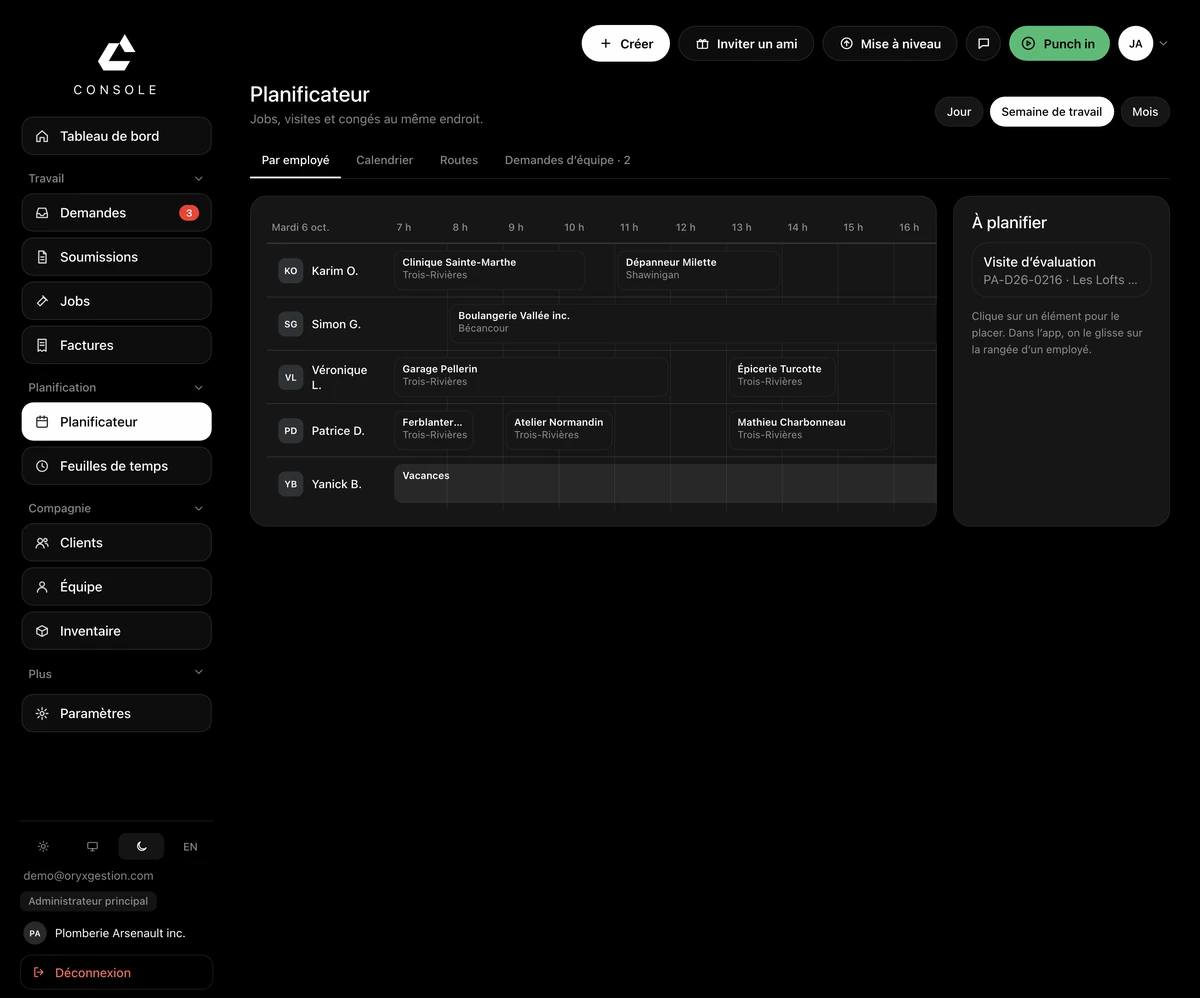The image size is (1200, 998).
Task: Click the box icon for Inventaire
Action: tap(42, 631)
